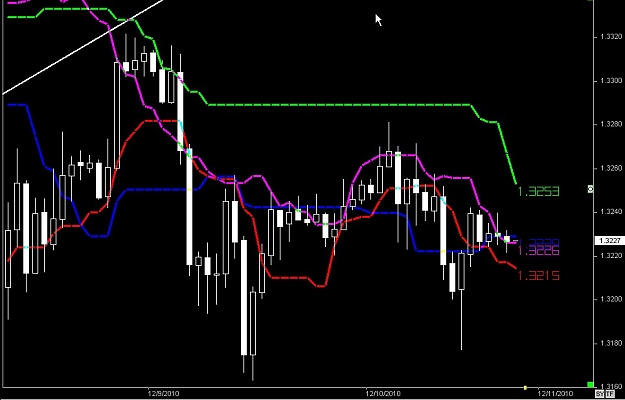Screen dimensions: 625x400
Task: Click the 12/9/2010 date label
Action: click(163, 394)
